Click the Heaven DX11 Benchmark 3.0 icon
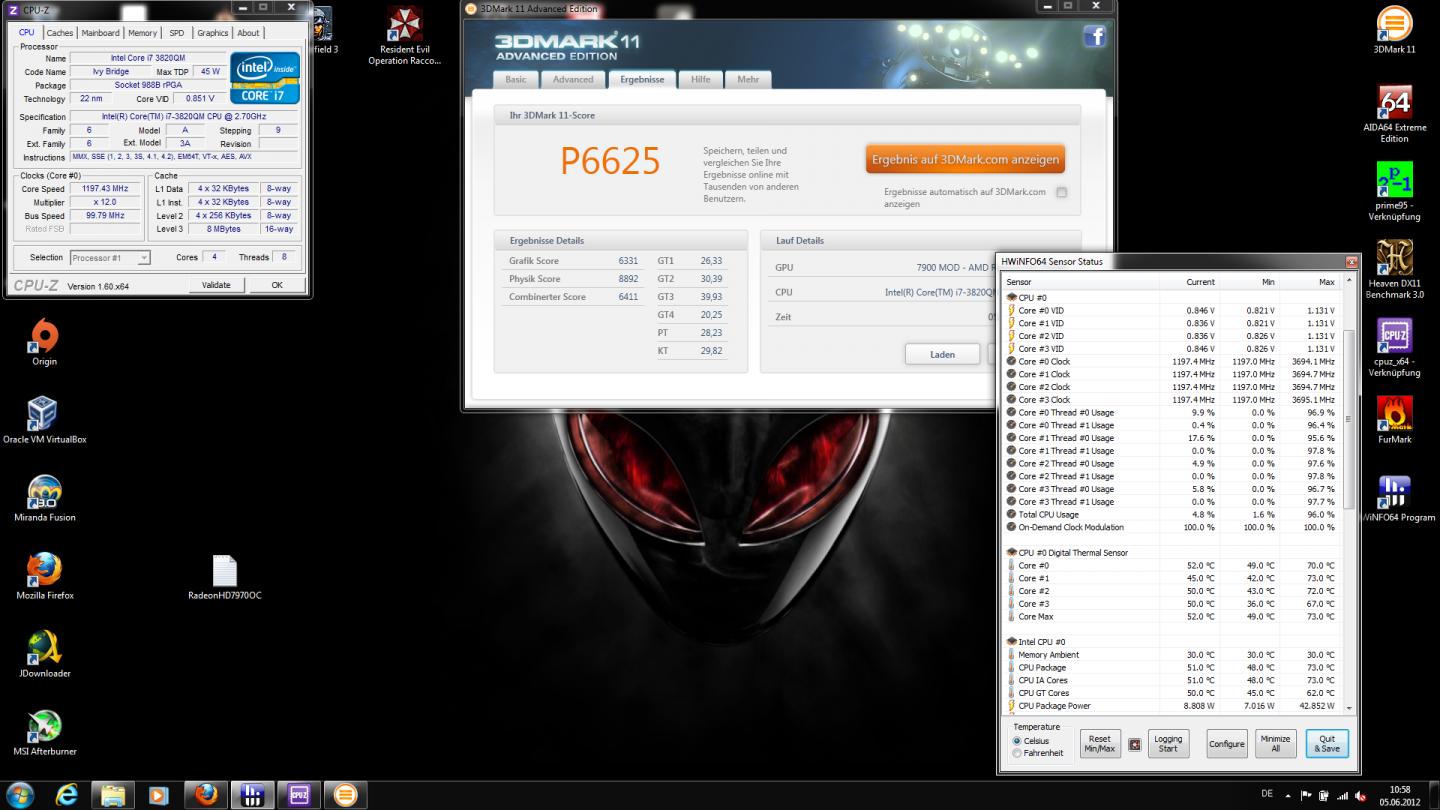 [x=1394, y=270]
